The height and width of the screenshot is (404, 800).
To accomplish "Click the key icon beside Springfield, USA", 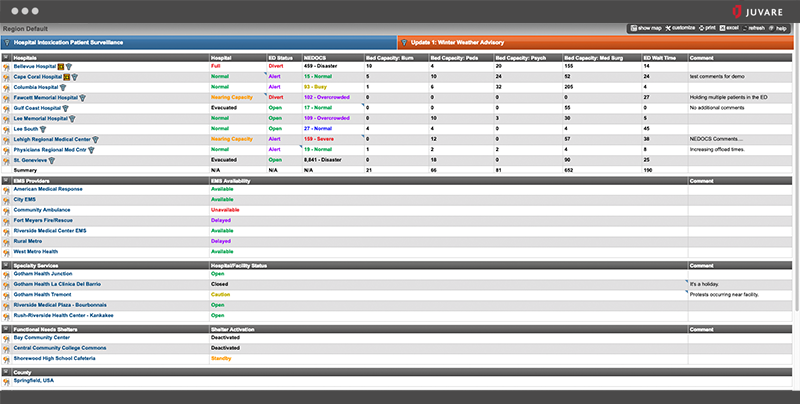I will coord(6,381).
